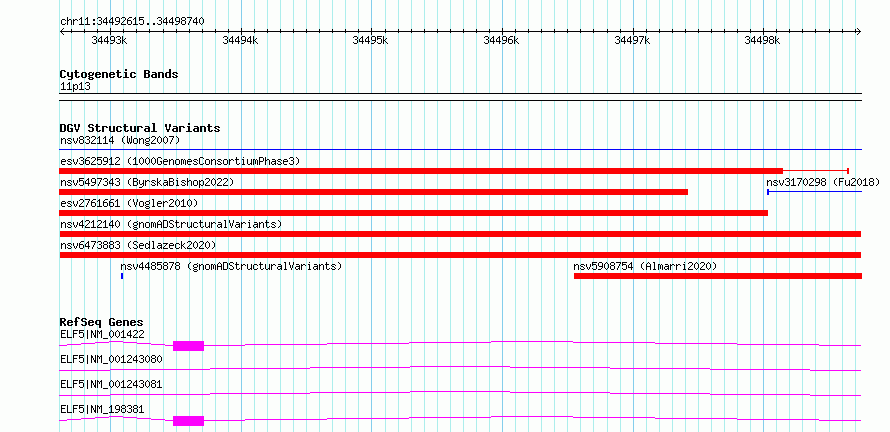
Task: Click the magenta exon block of ELF5|NM_198381
Action: coord(188,421)
